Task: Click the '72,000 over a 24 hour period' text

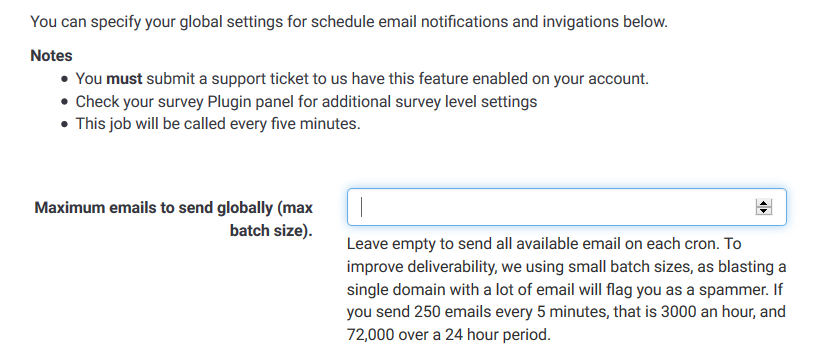Action: [448, 335]
